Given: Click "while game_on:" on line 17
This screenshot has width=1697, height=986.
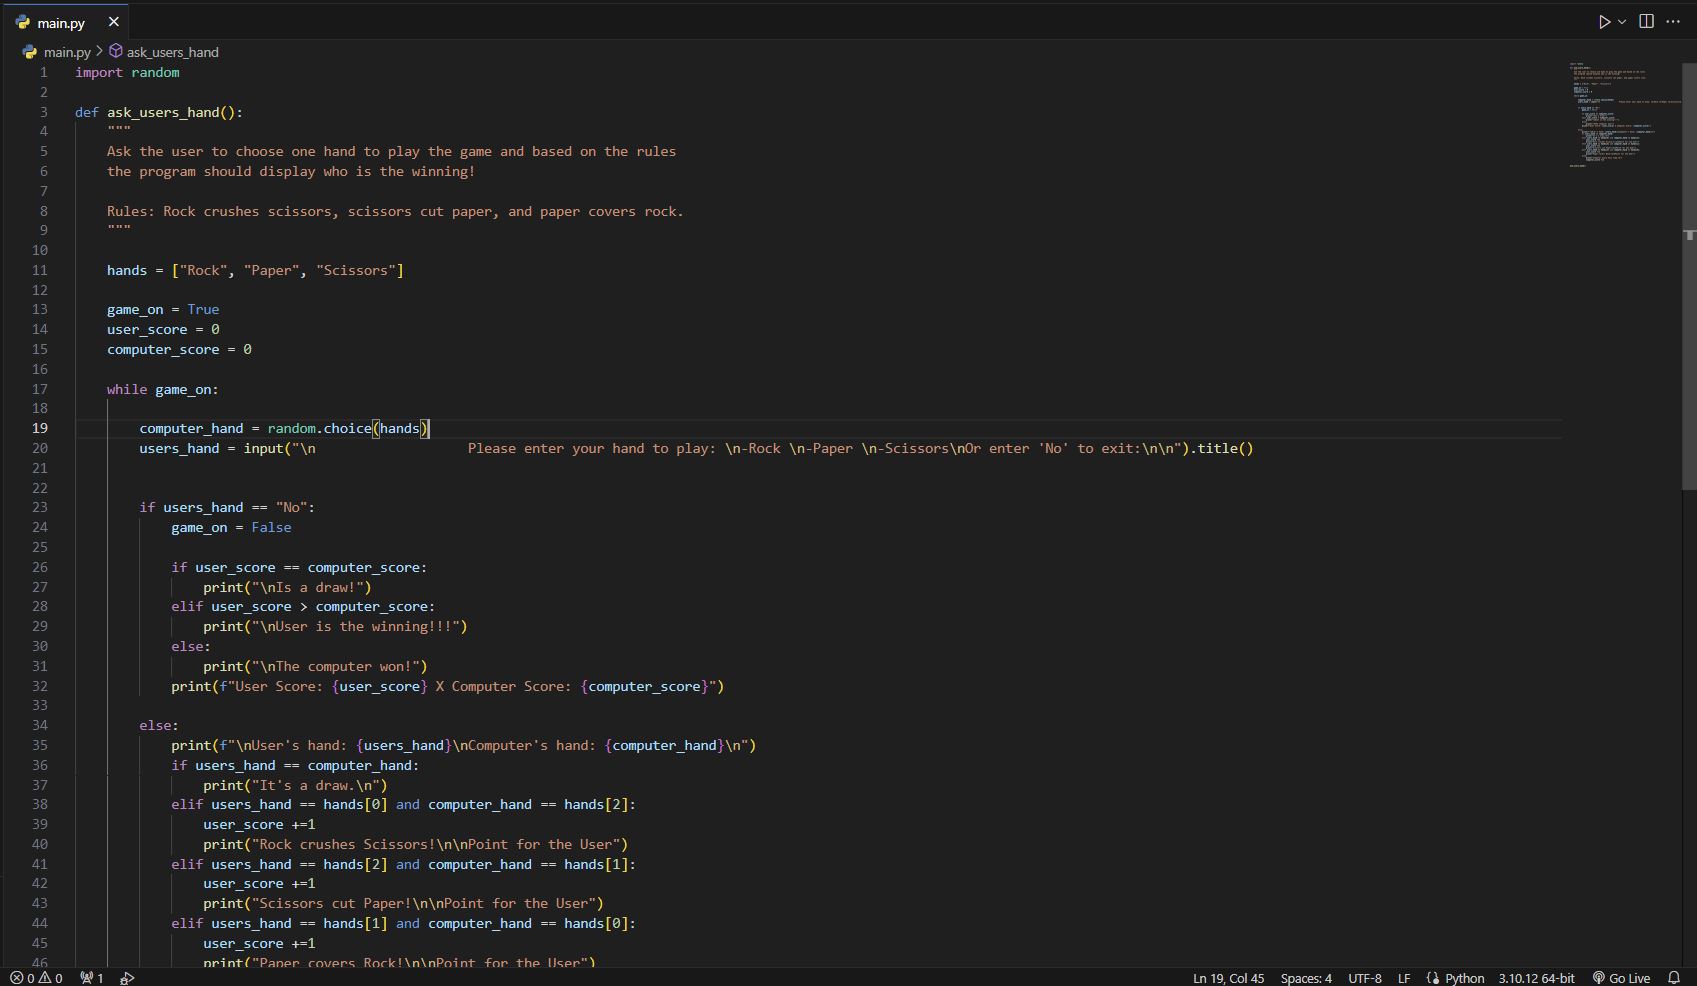Looking at the screenshot, I should pos(163,389).
